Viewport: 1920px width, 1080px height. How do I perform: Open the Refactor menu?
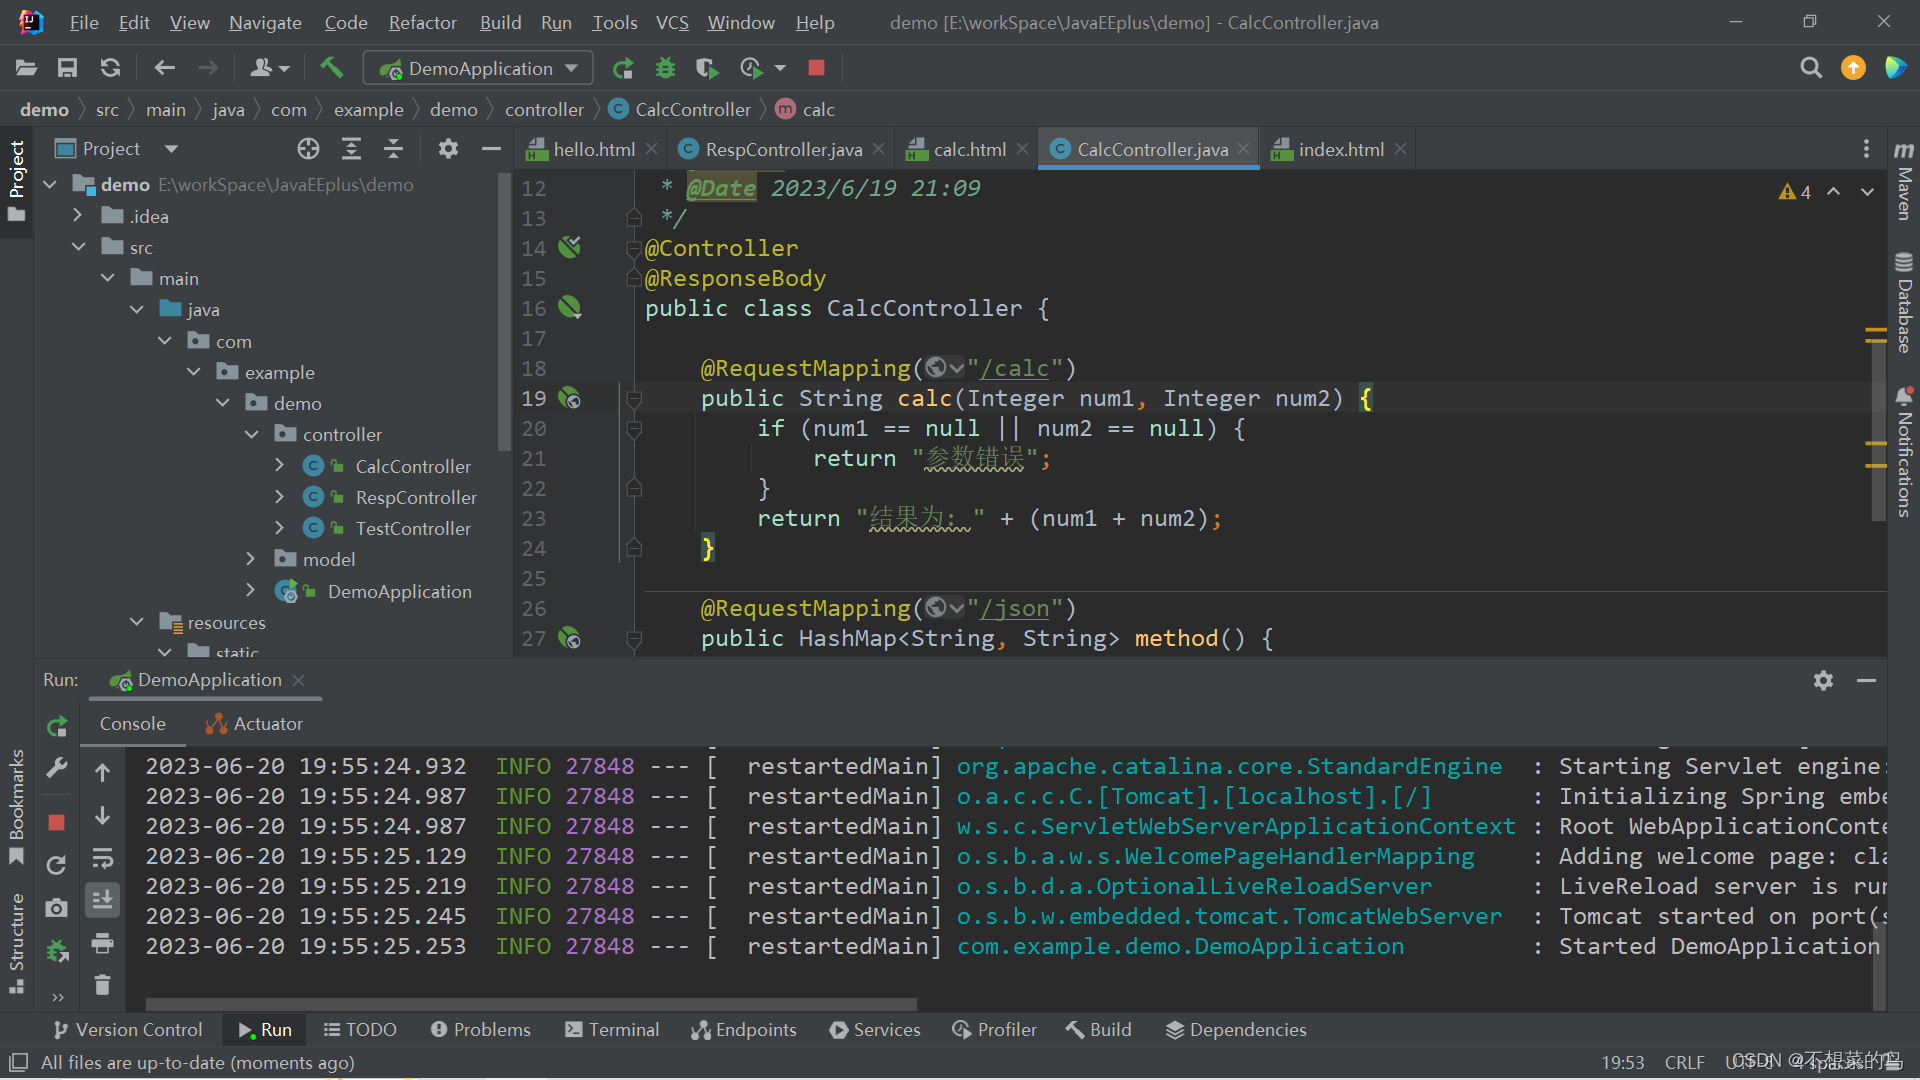[x=422, y=22]
